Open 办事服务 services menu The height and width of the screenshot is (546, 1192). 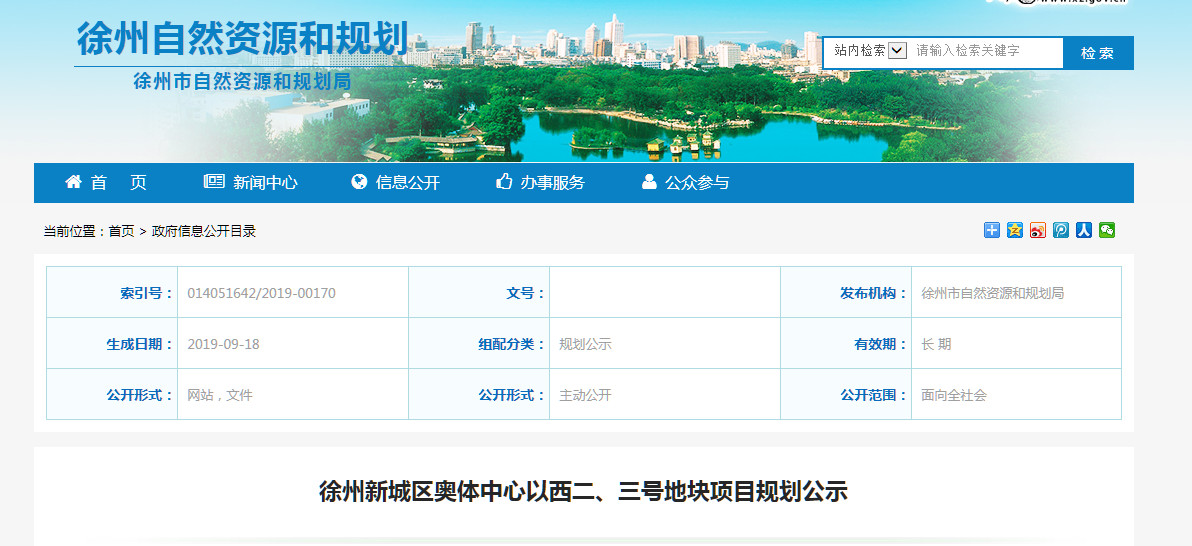pyautogui.click(x=541, y=183)
